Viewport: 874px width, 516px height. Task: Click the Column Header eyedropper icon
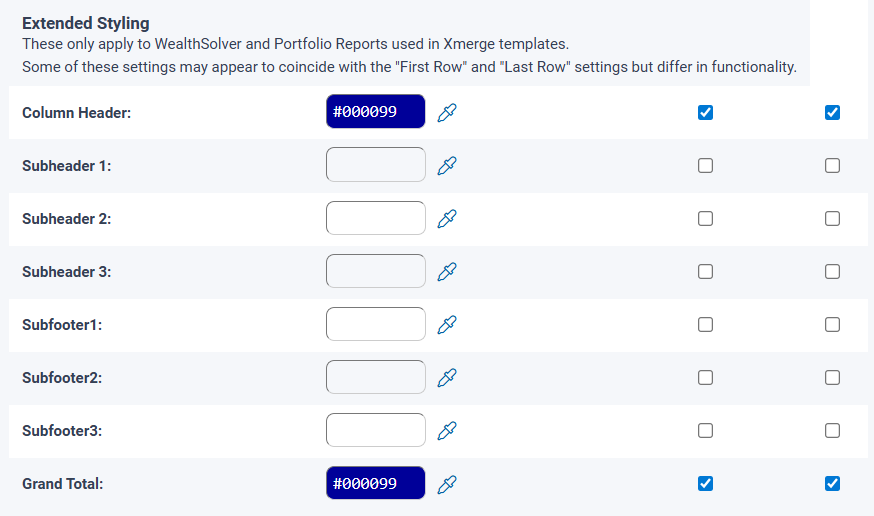(x=447, y=112)
